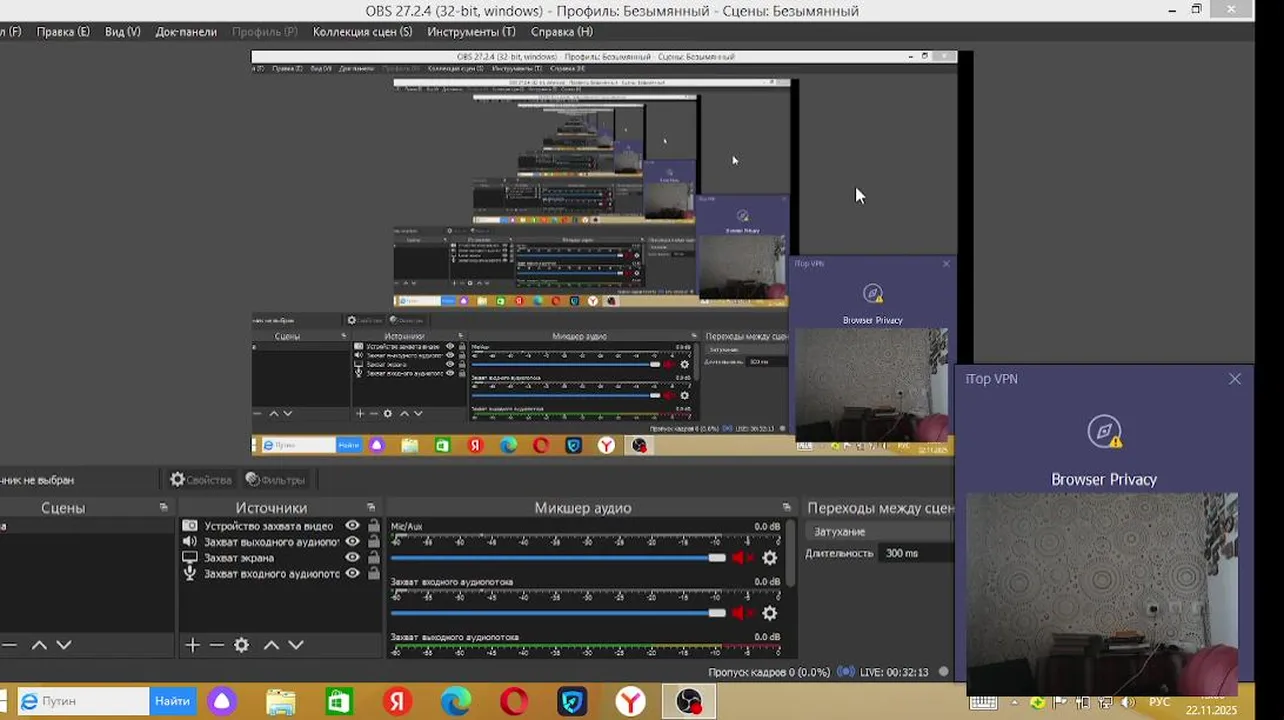Select the camera icon of Устройство захвата видео
This screenshot has height=720, width=1284.
click(190, 526)
